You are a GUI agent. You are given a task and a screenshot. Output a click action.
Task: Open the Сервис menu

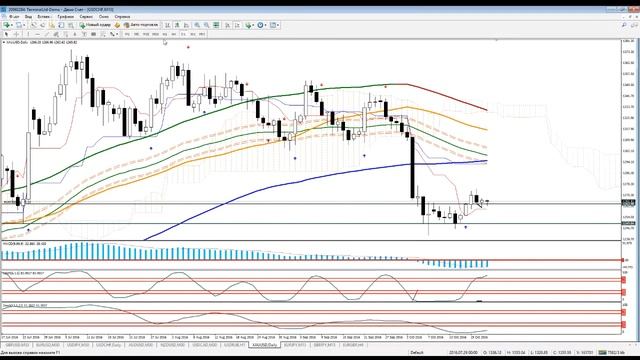(x=86, y=17)
